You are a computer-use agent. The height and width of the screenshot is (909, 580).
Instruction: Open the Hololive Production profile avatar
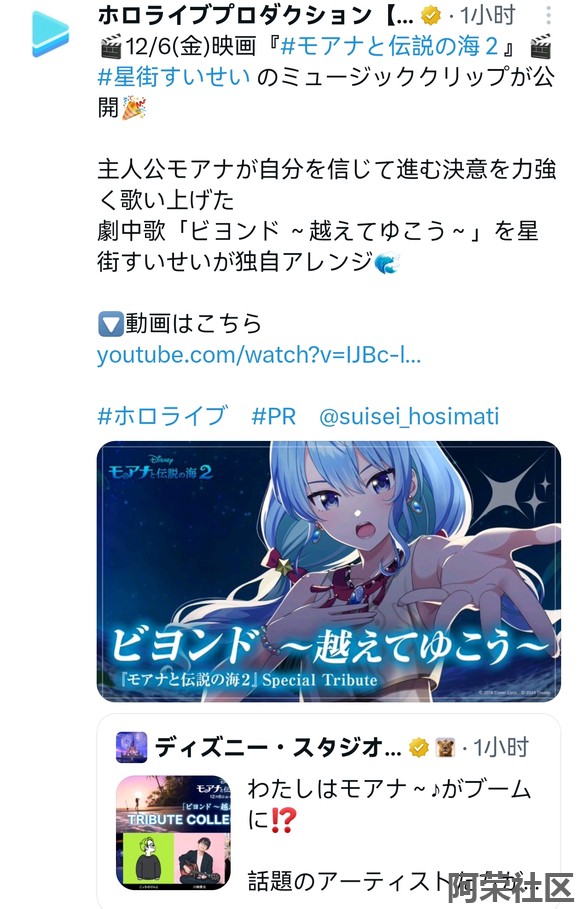pyautogui.click(x=50, y=34)
